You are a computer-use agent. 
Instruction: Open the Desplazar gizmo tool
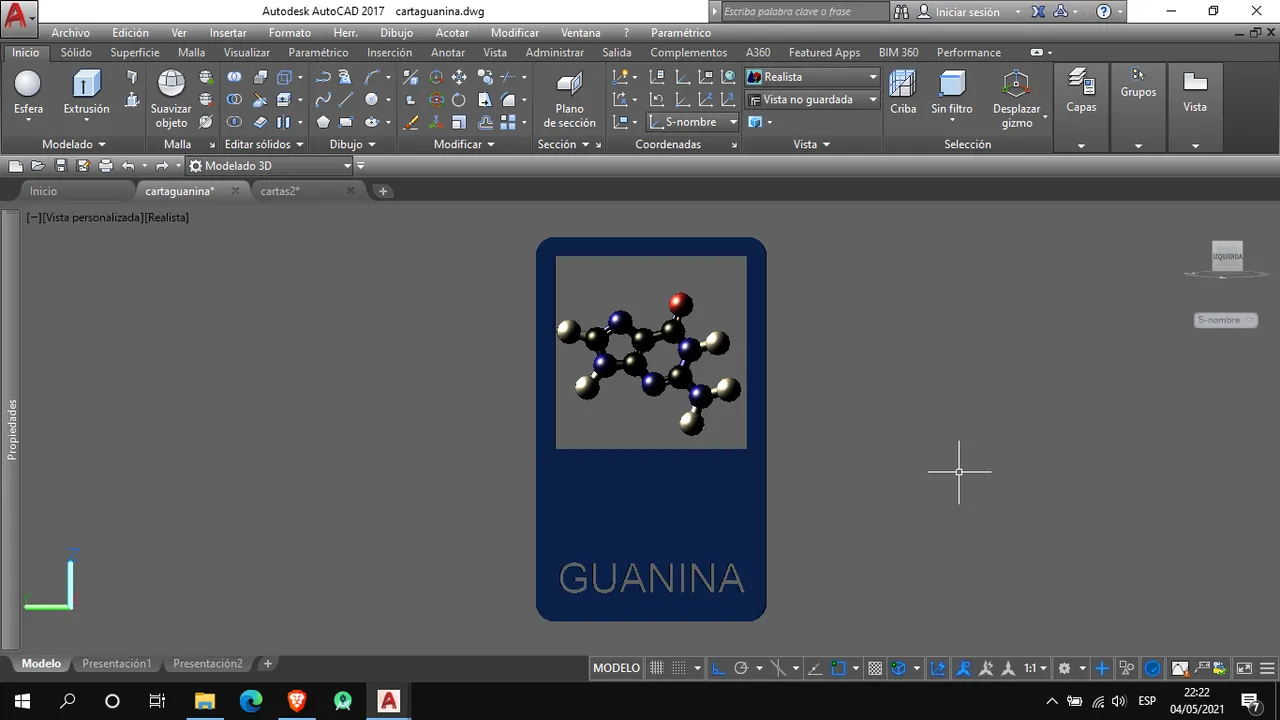pyautogui.click(x=1017, y=99)
